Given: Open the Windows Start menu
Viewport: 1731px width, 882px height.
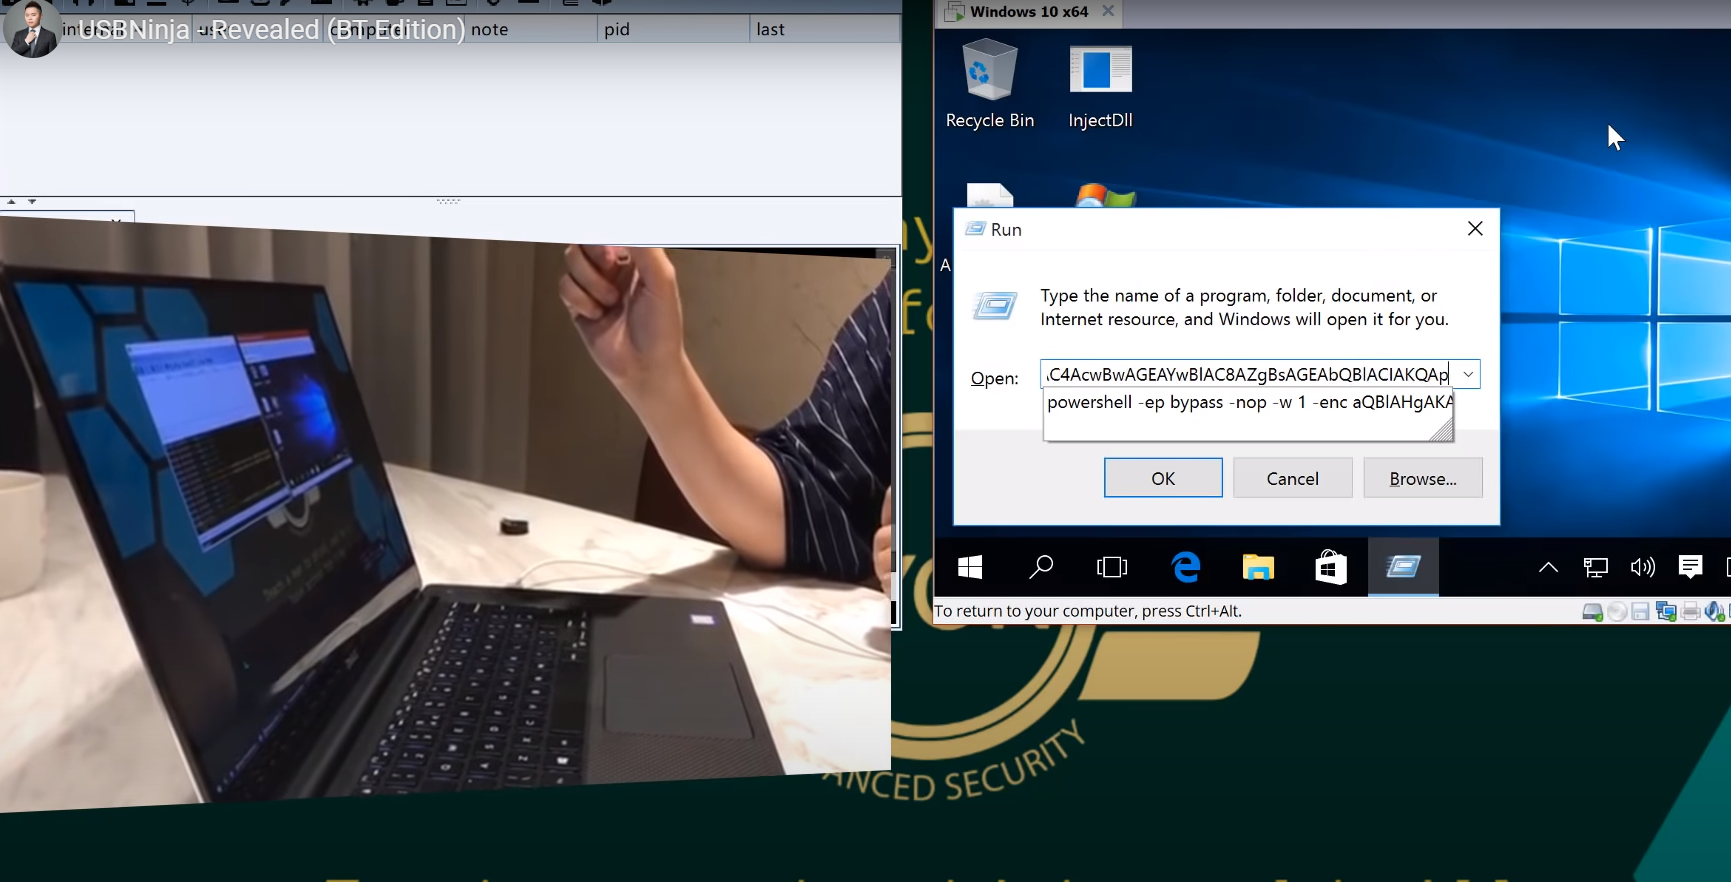Looking at the screenshot, I should point(970,567).
